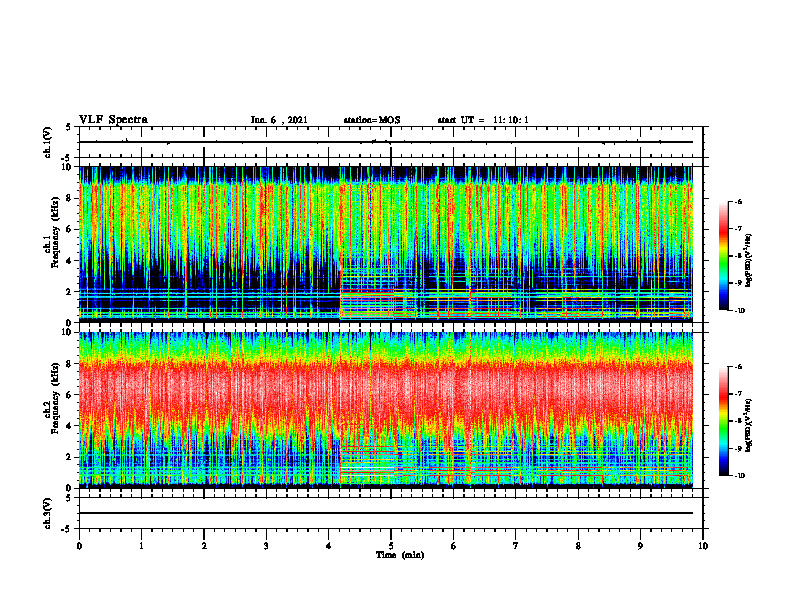The width and height of the screenshot is (792, 612).
Task: Click the "-10" label on ch.1 color bar
Action: 740,311
